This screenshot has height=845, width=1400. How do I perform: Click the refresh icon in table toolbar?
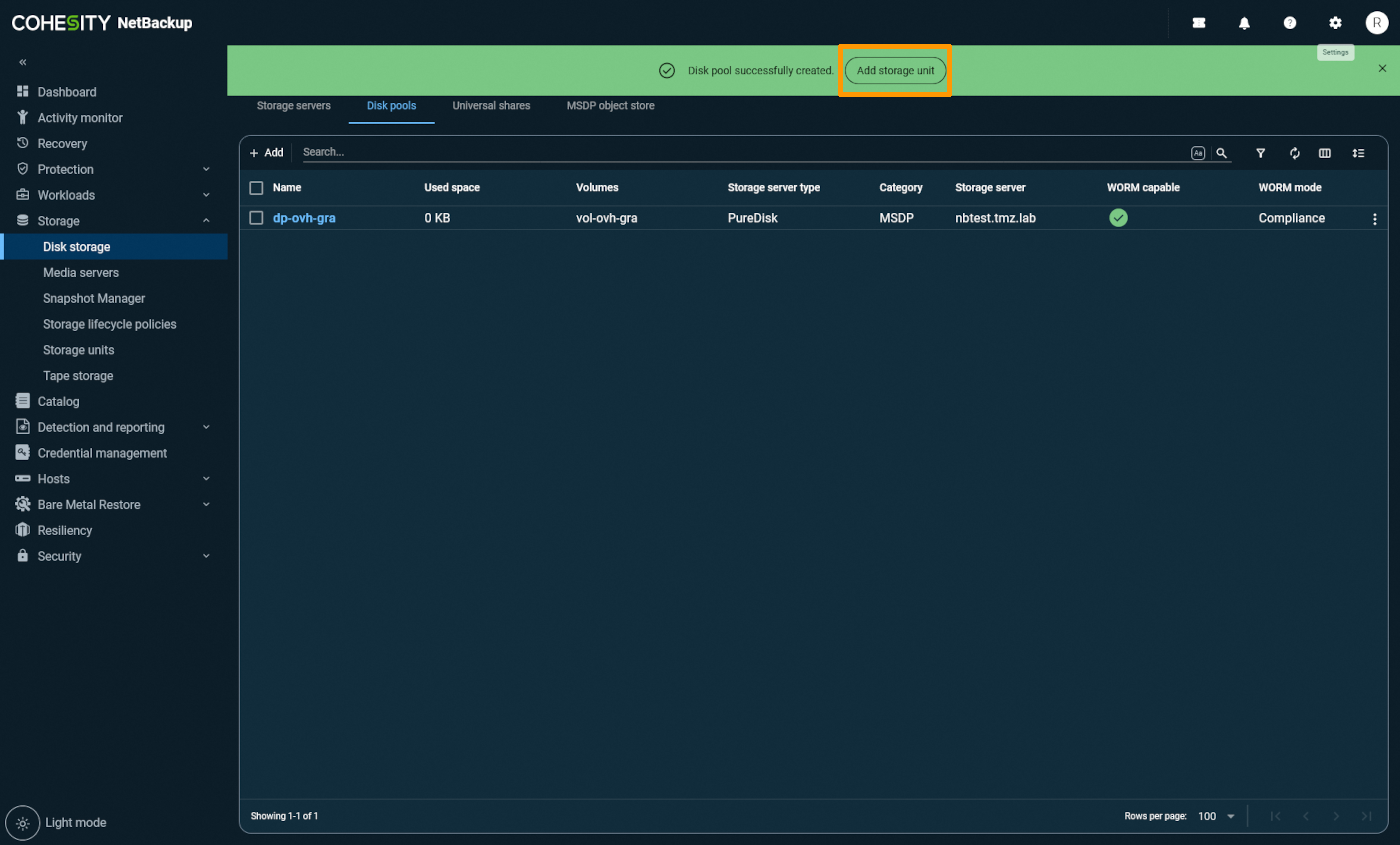(1294, 153)
